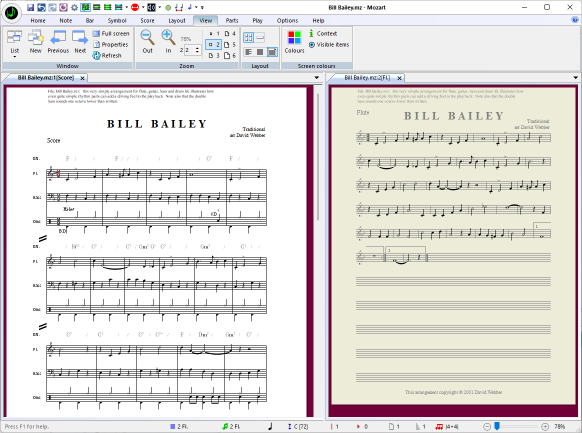Open the Symbol ribbon tab
Screen dimensions: 582x433
coord(117,20)
